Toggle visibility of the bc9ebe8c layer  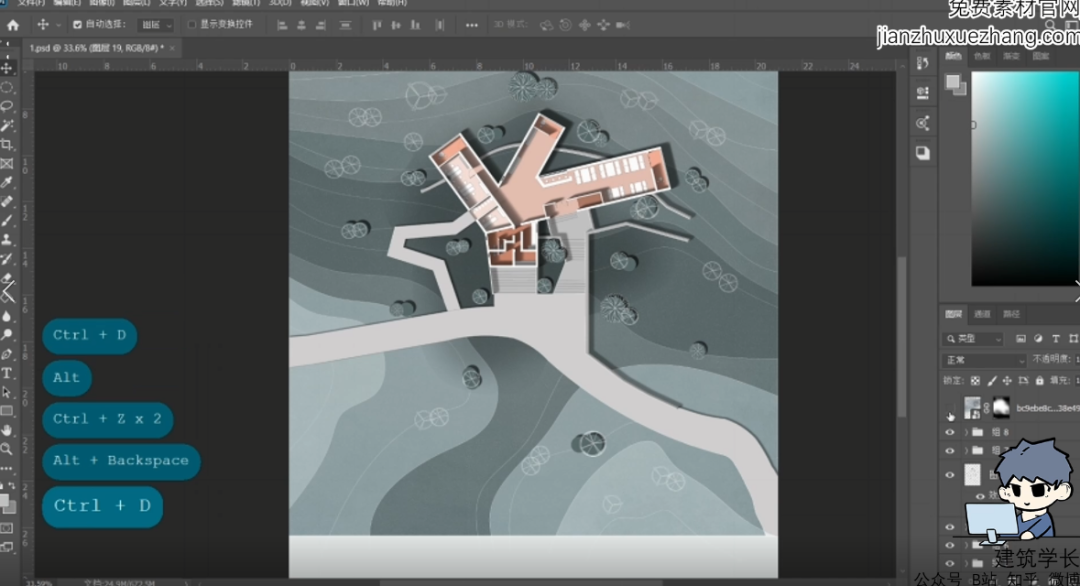(x=950, y=408)
